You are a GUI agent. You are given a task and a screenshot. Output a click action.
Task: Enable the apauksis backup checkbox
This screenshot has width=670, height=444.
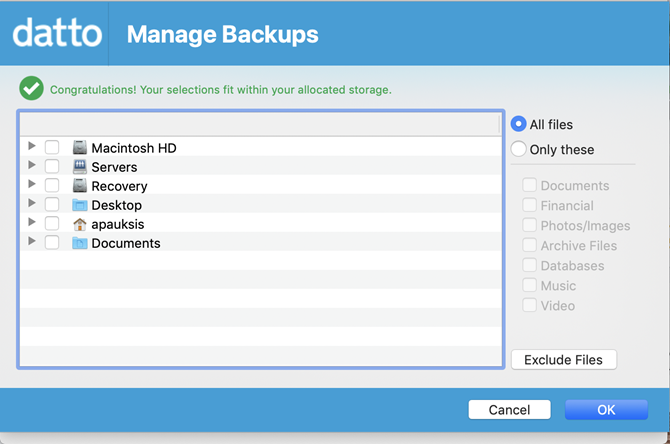(52, 224)
